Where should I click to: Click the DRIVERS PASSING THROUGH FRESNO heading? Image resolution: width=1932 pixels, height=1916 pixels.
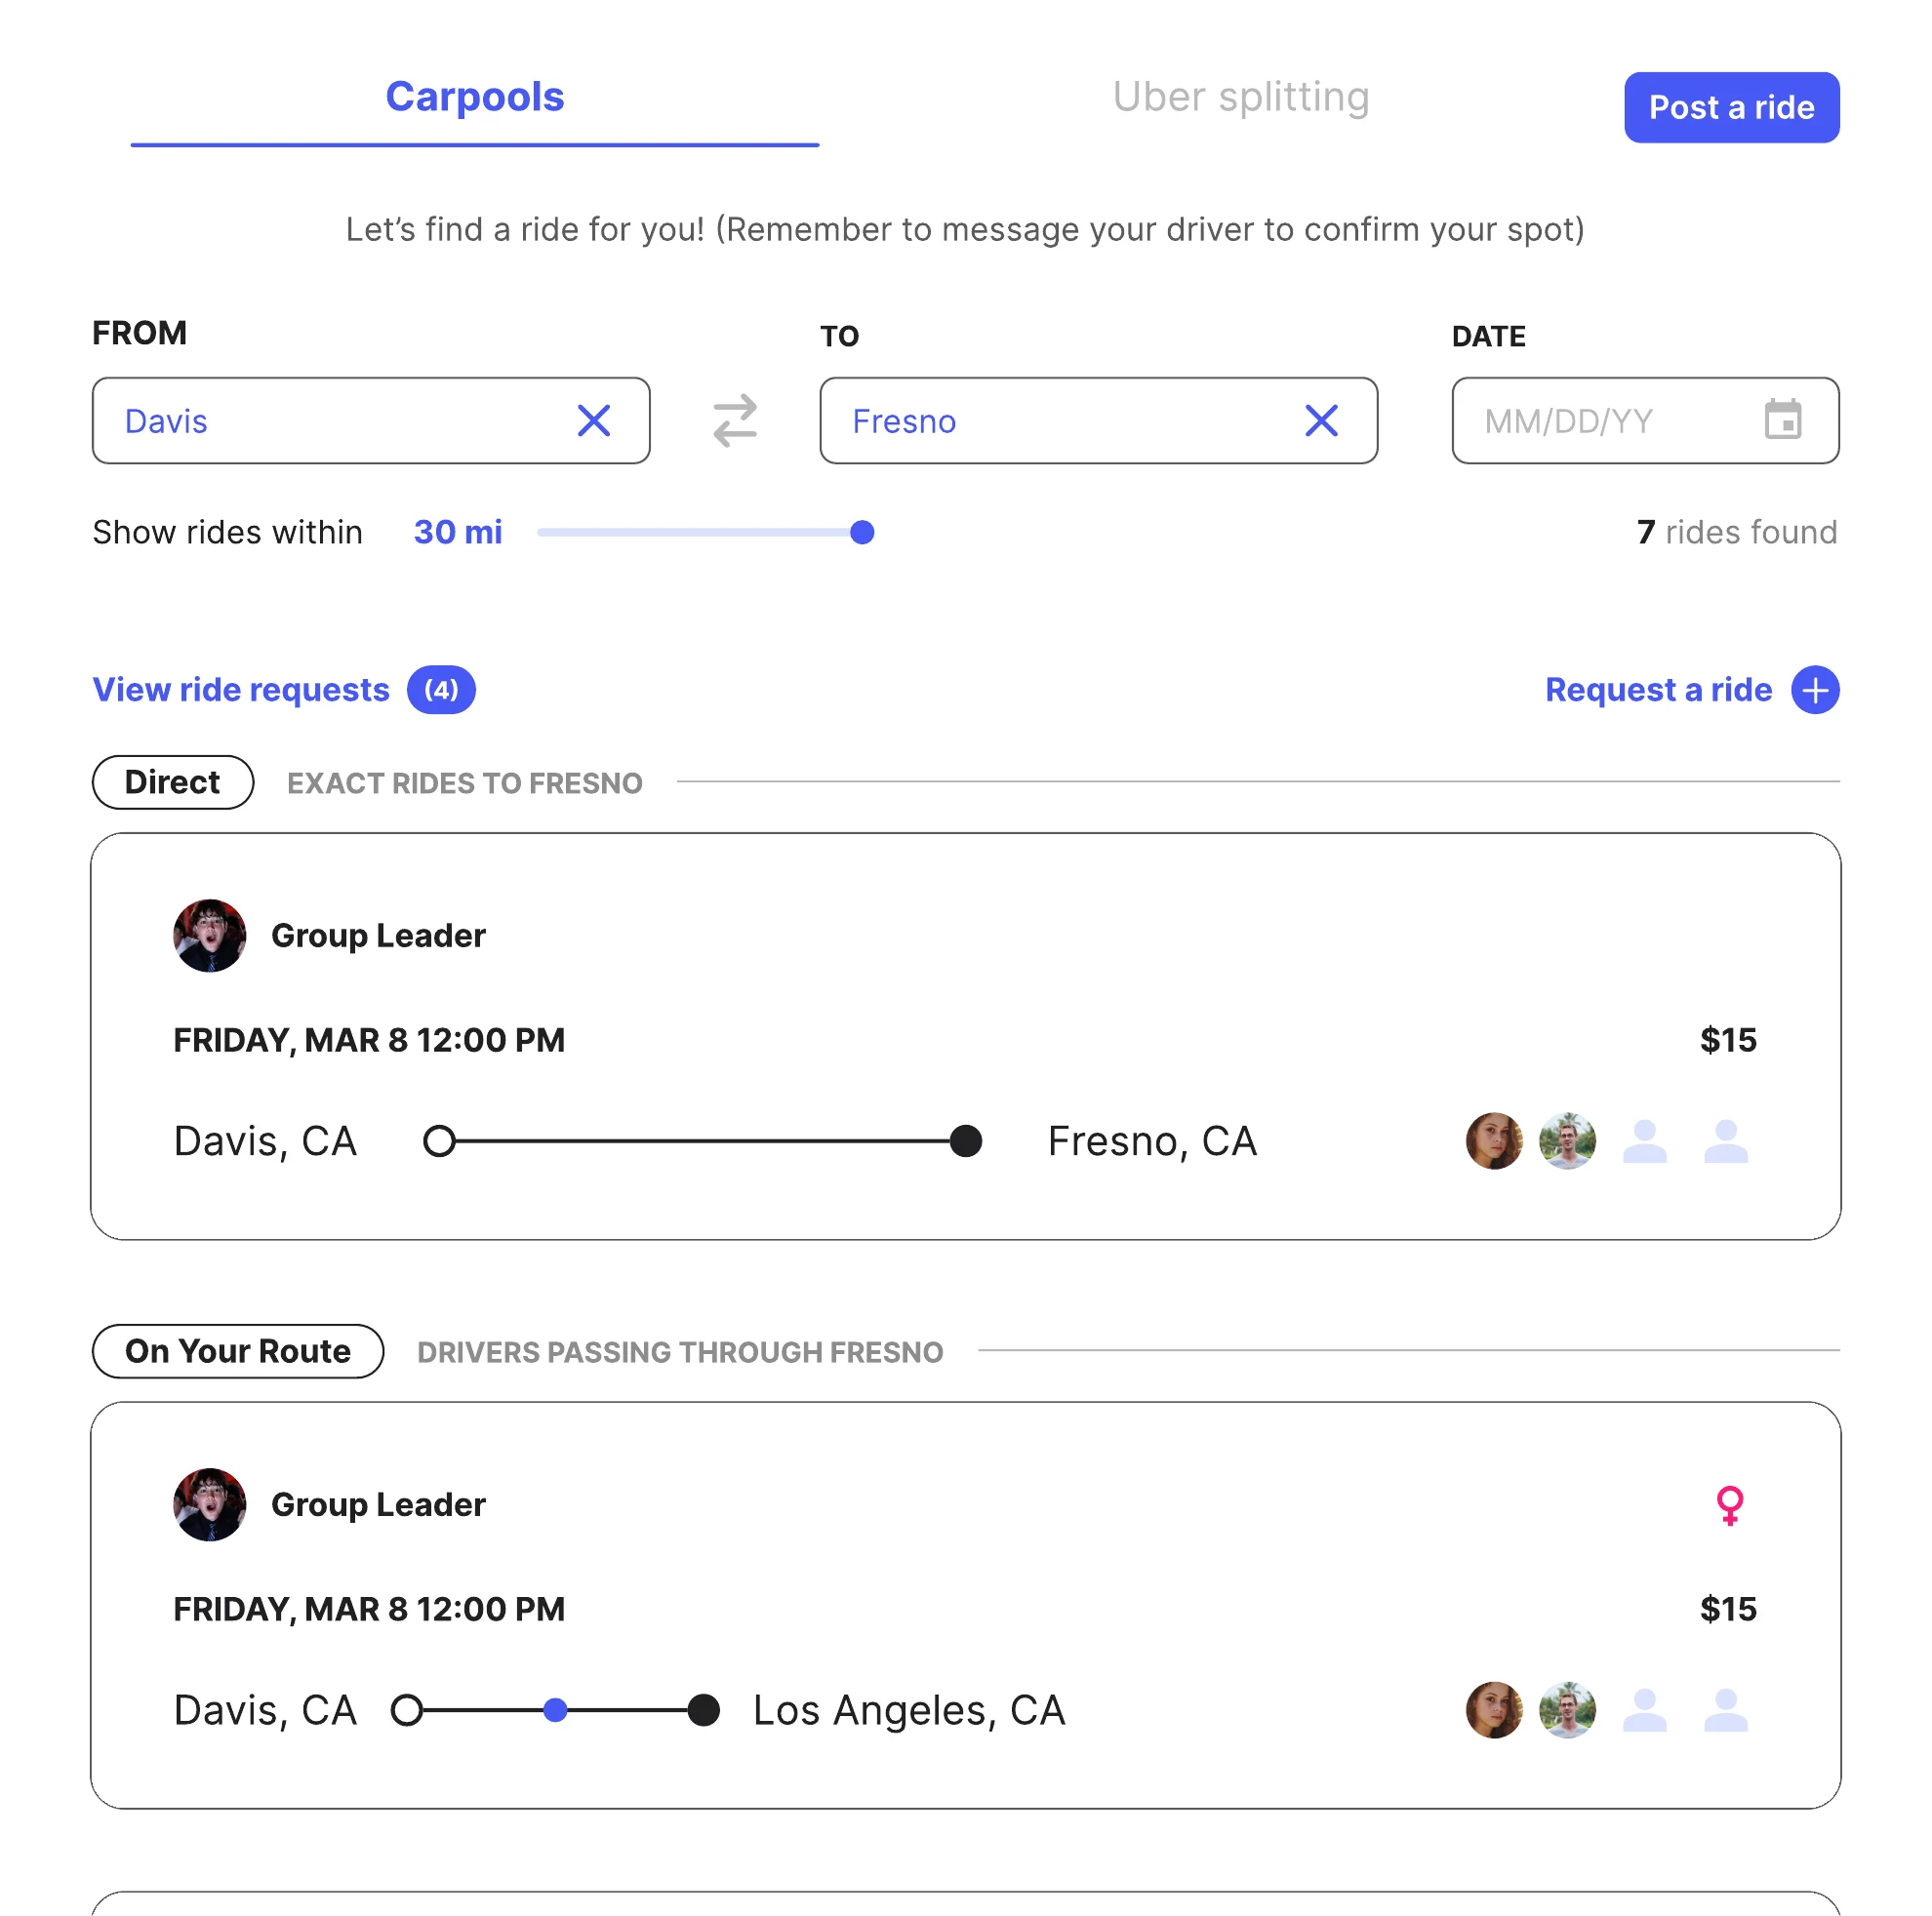[x=680, y=1352]
